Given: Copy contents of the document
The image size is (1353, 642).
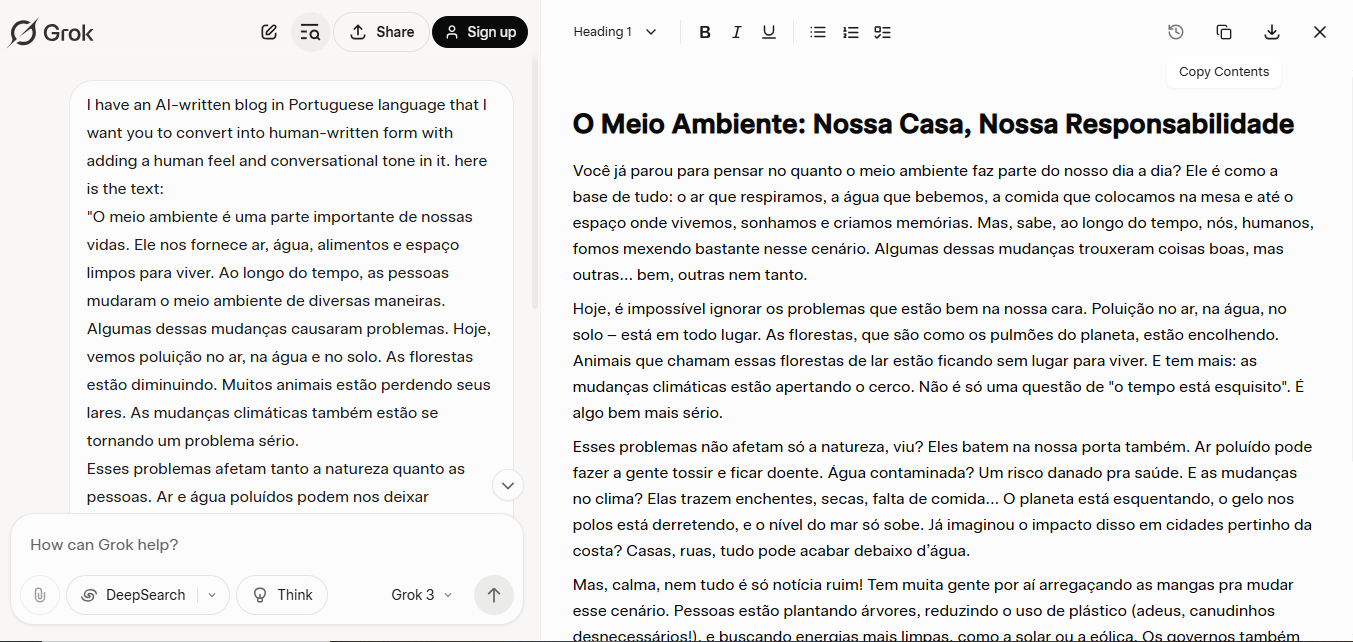Looking at the screenshot, I should click(x=1224, y=32).
